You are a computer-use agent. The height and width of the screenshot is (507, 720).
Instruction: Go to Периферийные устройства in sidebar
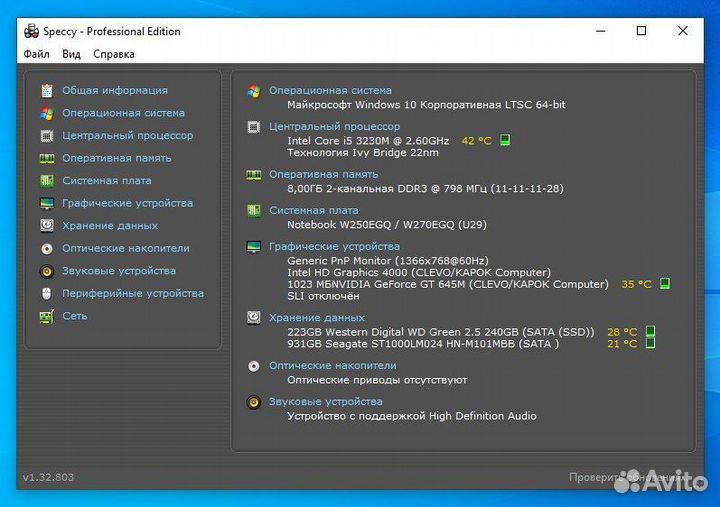click(x=133, y=293)
